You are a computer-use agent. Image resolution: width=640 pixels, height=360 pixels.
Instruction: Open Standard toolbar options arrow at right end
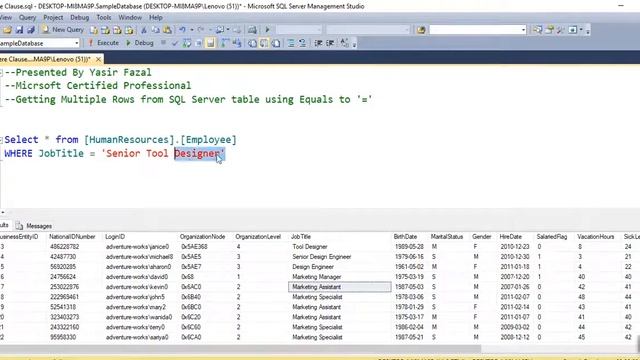588,31
